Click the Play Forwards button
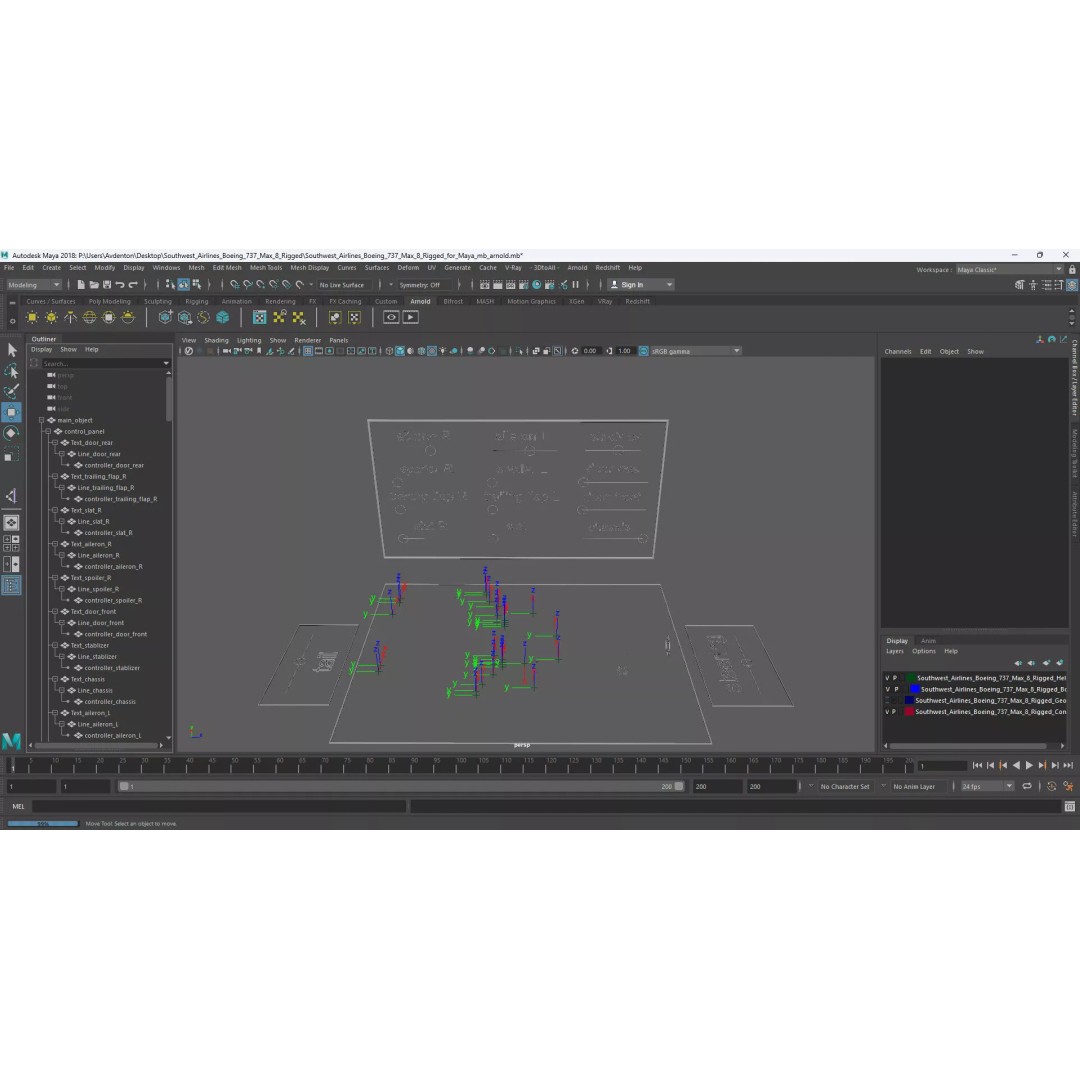 pyautogui.click(x=1029, y=766)
